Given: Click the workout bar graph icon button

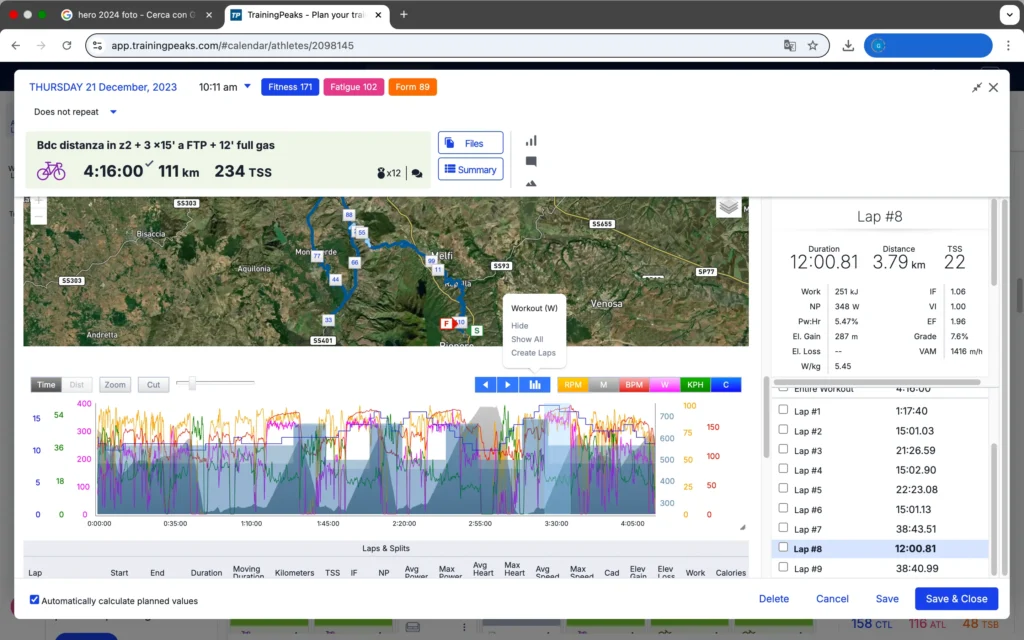Looking at the screenshot, I should pyautogui.click(x=534, y=384).
